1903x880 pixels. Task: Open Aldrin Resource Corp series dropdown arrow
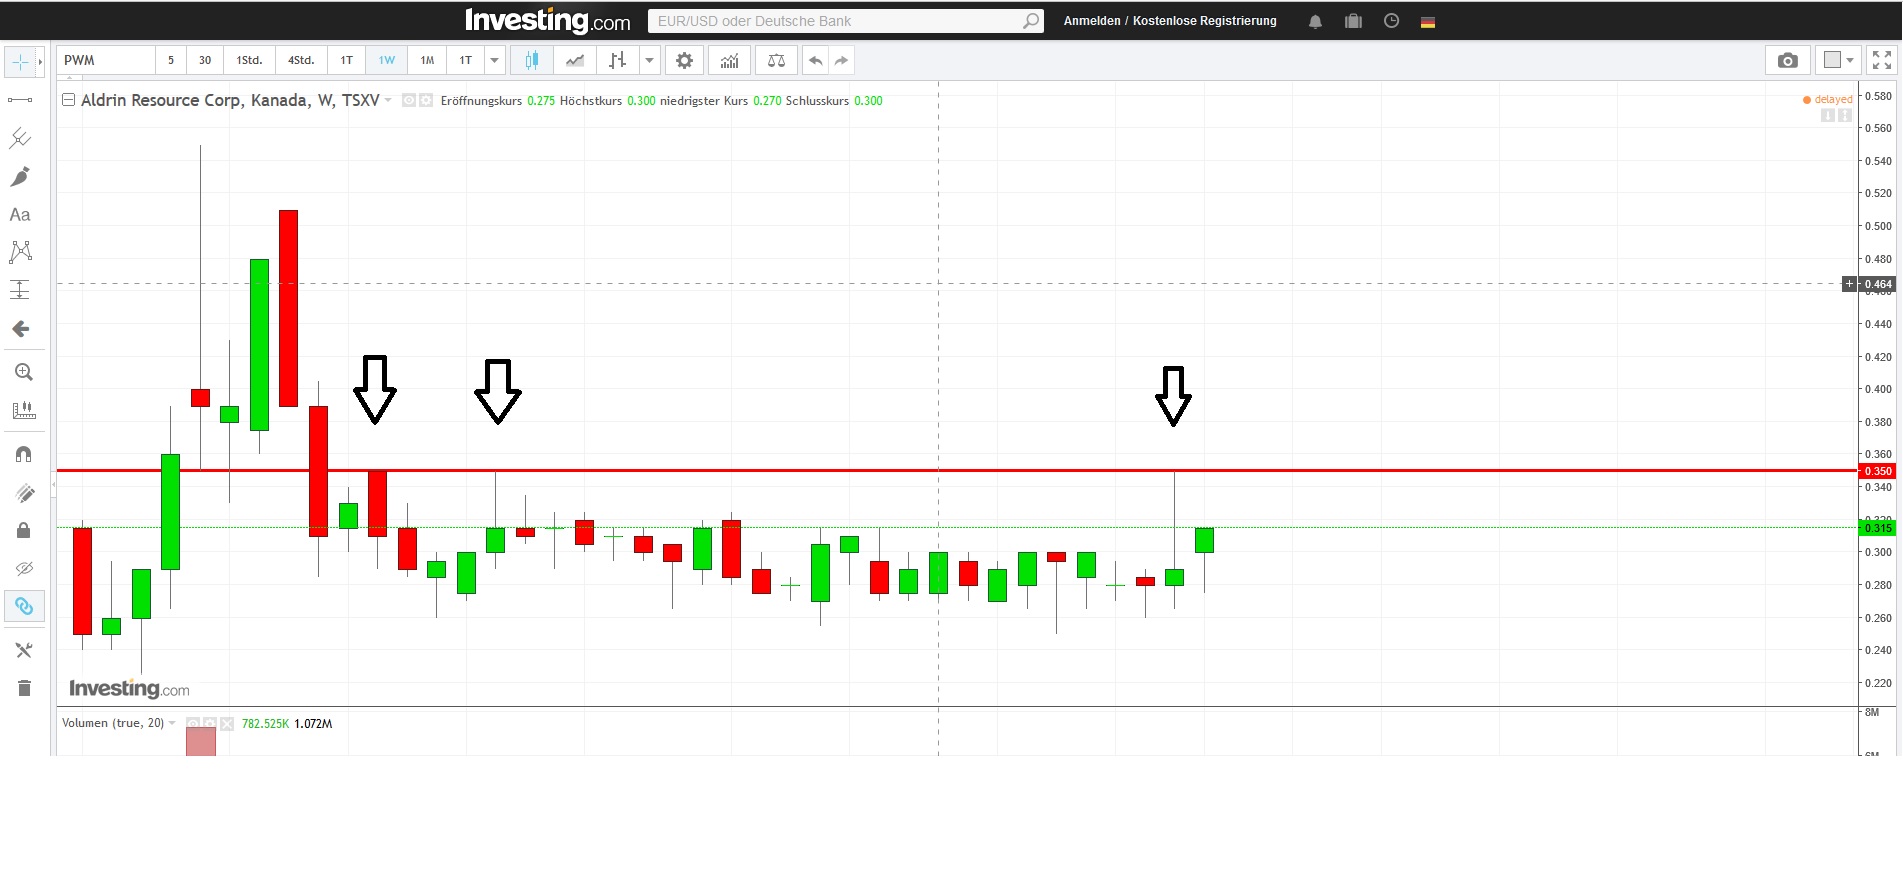click(x=388, y=100)
